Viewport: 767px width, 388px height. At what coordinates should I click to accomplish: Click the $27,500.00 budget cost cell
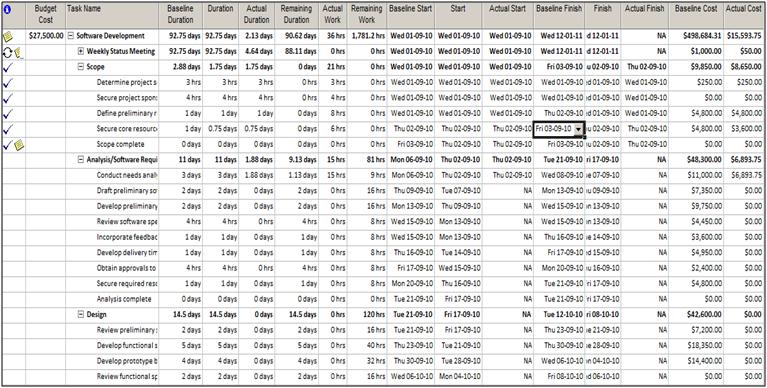[x=45, y=36]
